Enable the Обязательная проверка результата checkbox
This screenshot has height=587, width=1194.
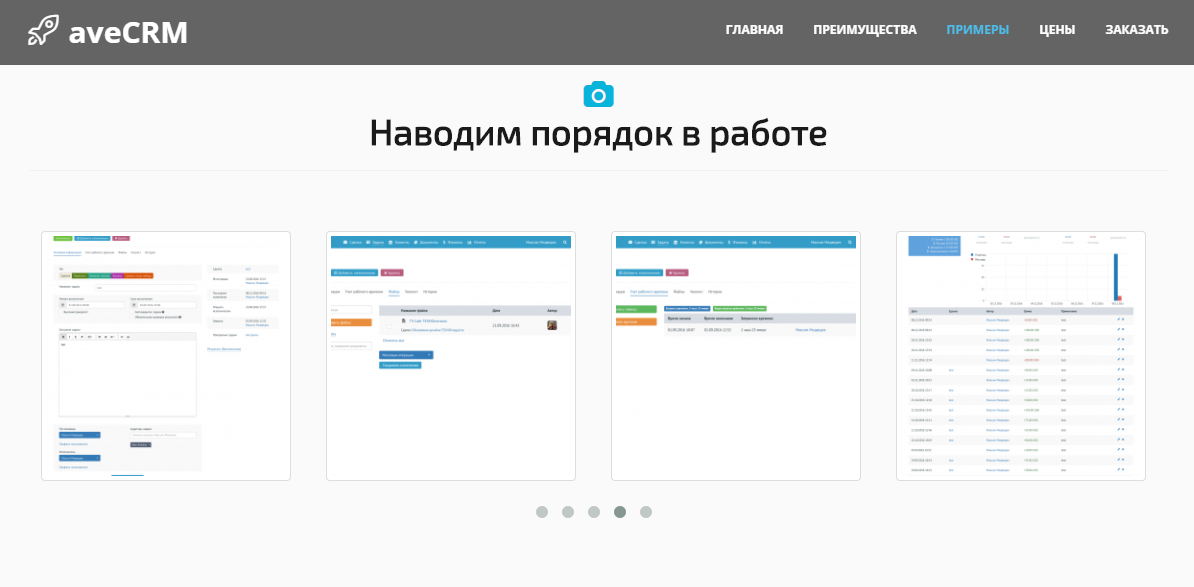click(134, 316)
